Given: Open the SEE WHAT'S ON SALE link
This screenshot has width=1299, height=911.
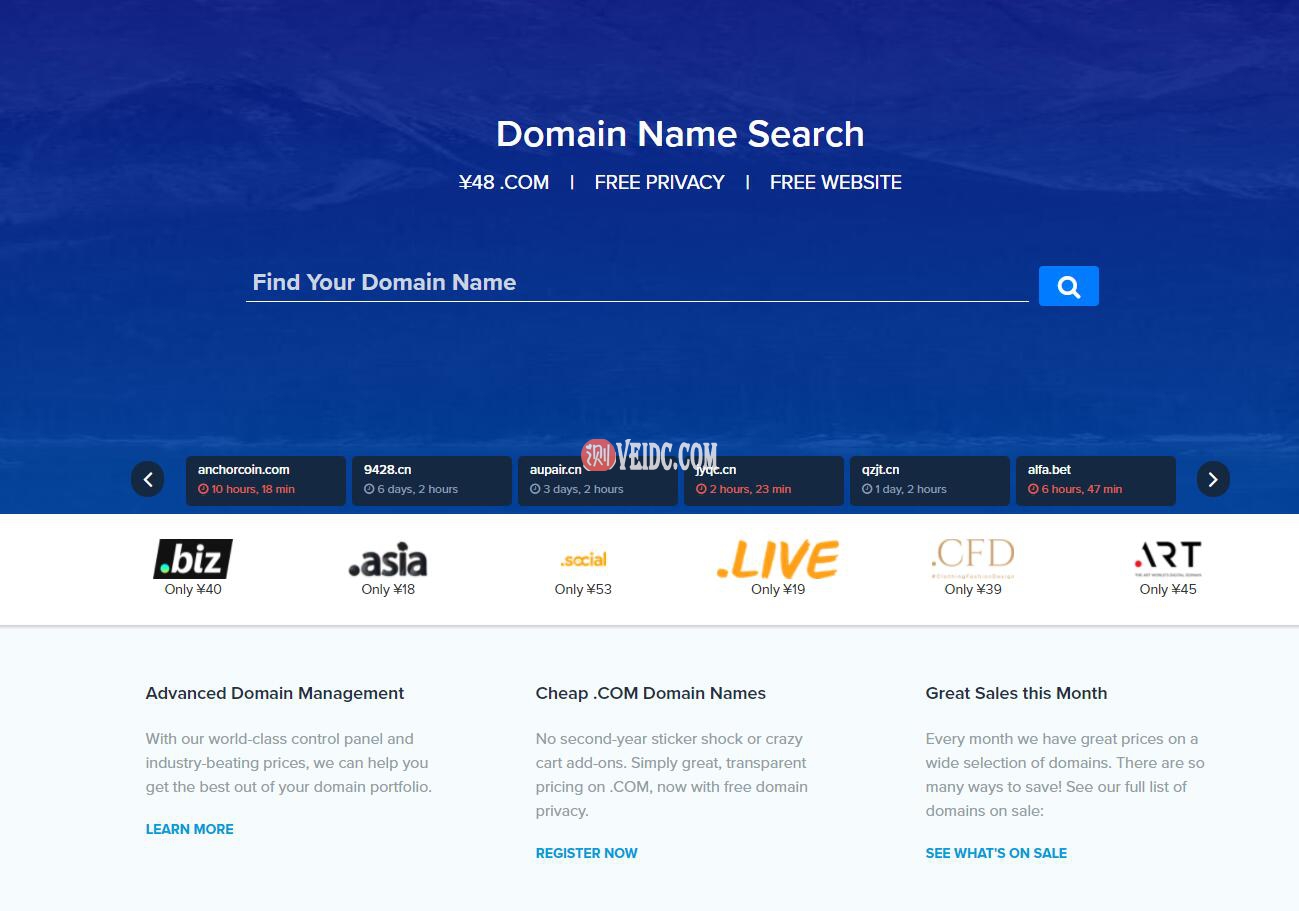Looking at the screenshot, I should coord(996,853).
